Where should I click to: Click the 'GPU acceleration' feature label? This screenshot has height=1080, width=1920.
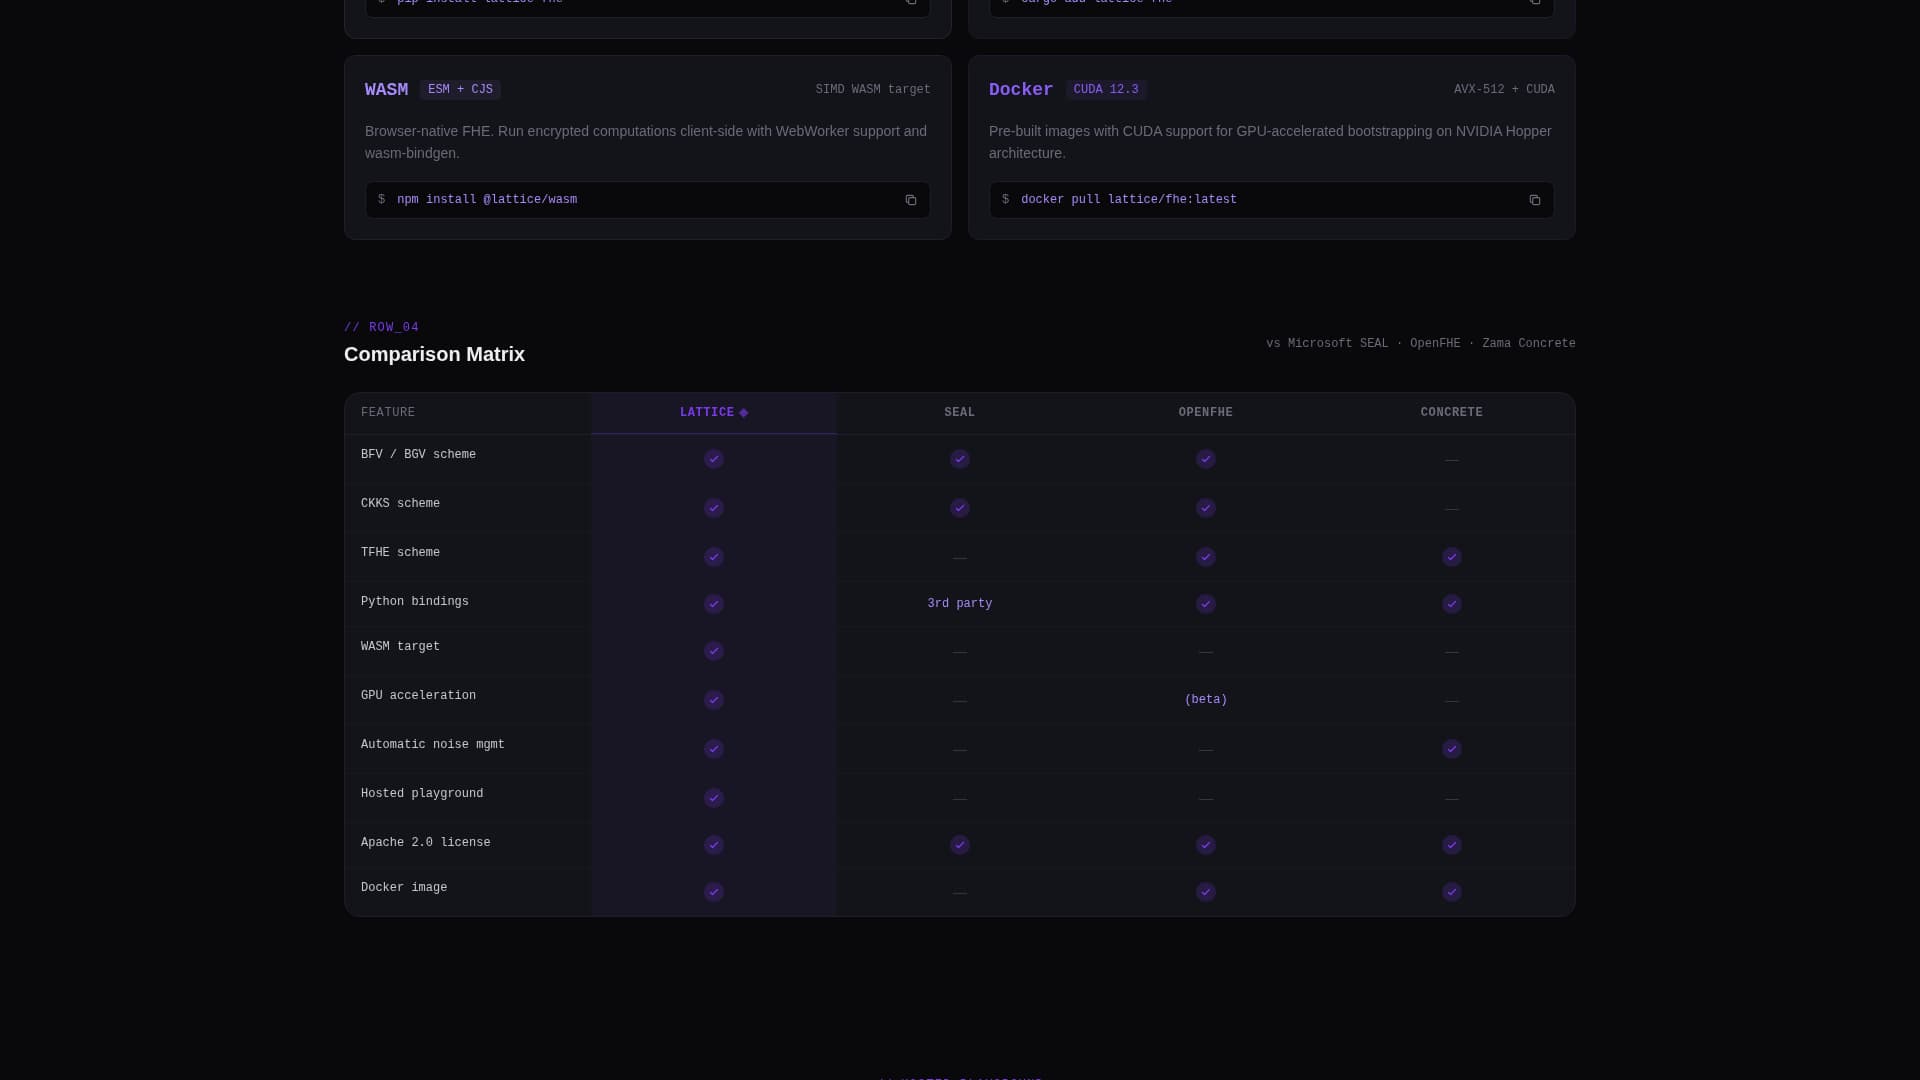click(418, 696)
